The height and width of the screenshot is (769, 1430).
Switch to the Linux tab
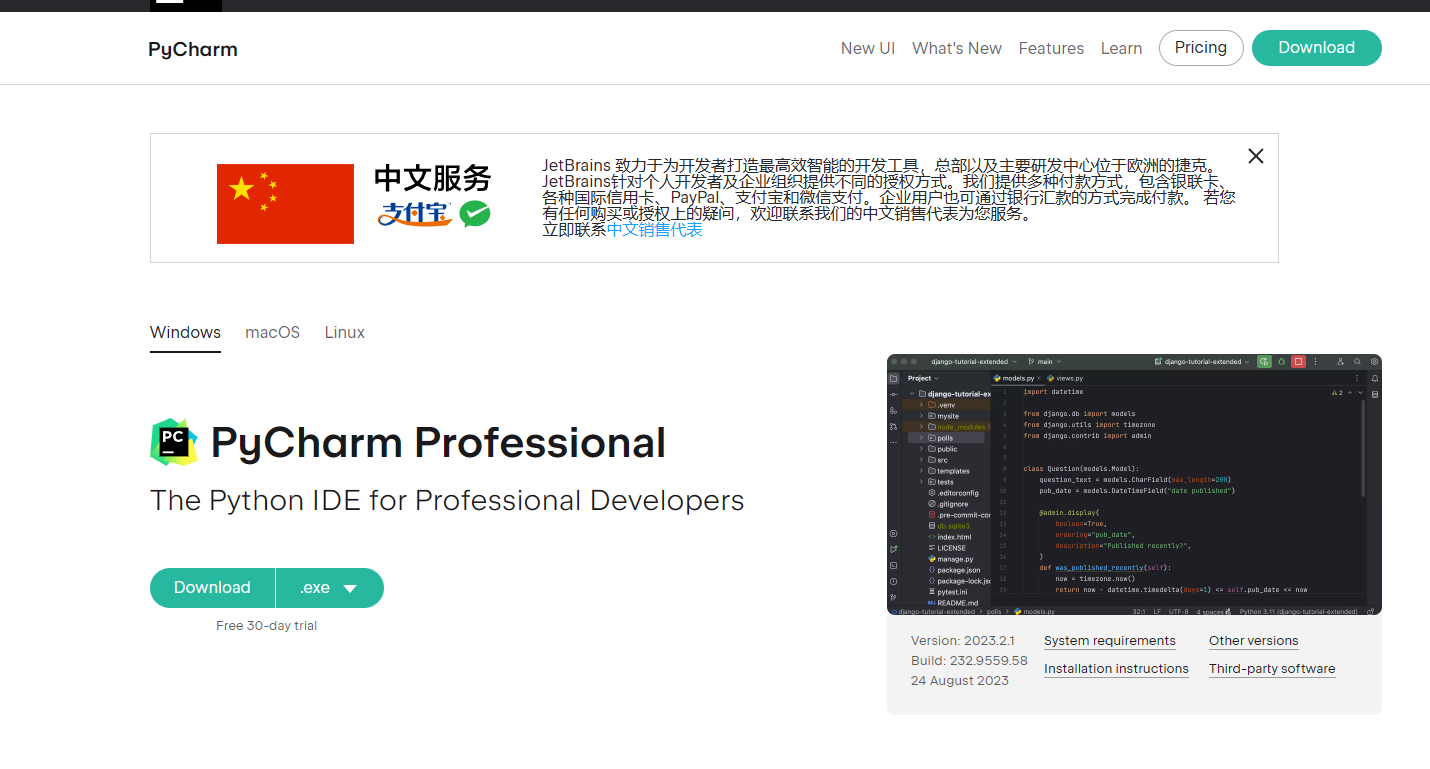pyautogui.click(x=344, y=332)
